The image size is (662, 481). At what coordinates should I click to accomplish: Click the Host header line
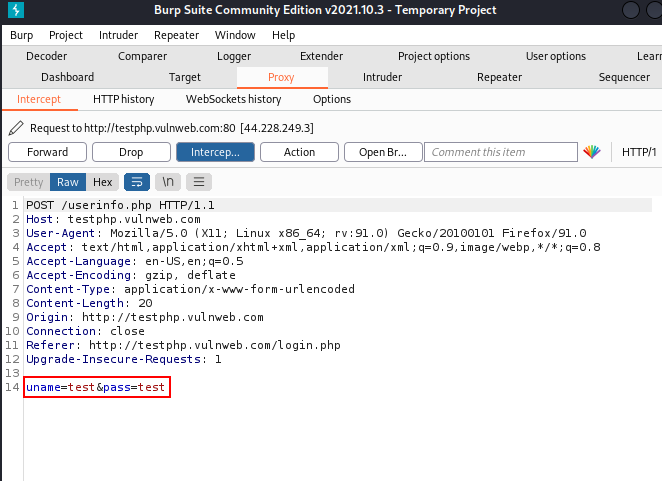tap(113, 219)
